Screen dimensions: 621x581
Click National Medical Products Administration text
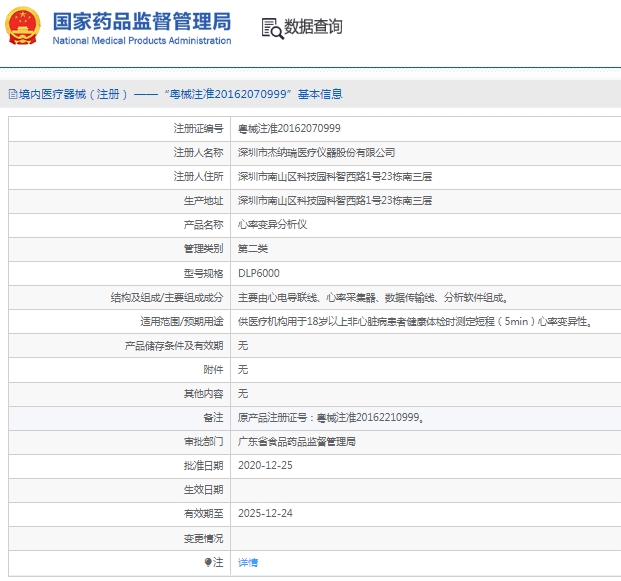(x=142, y=41)
